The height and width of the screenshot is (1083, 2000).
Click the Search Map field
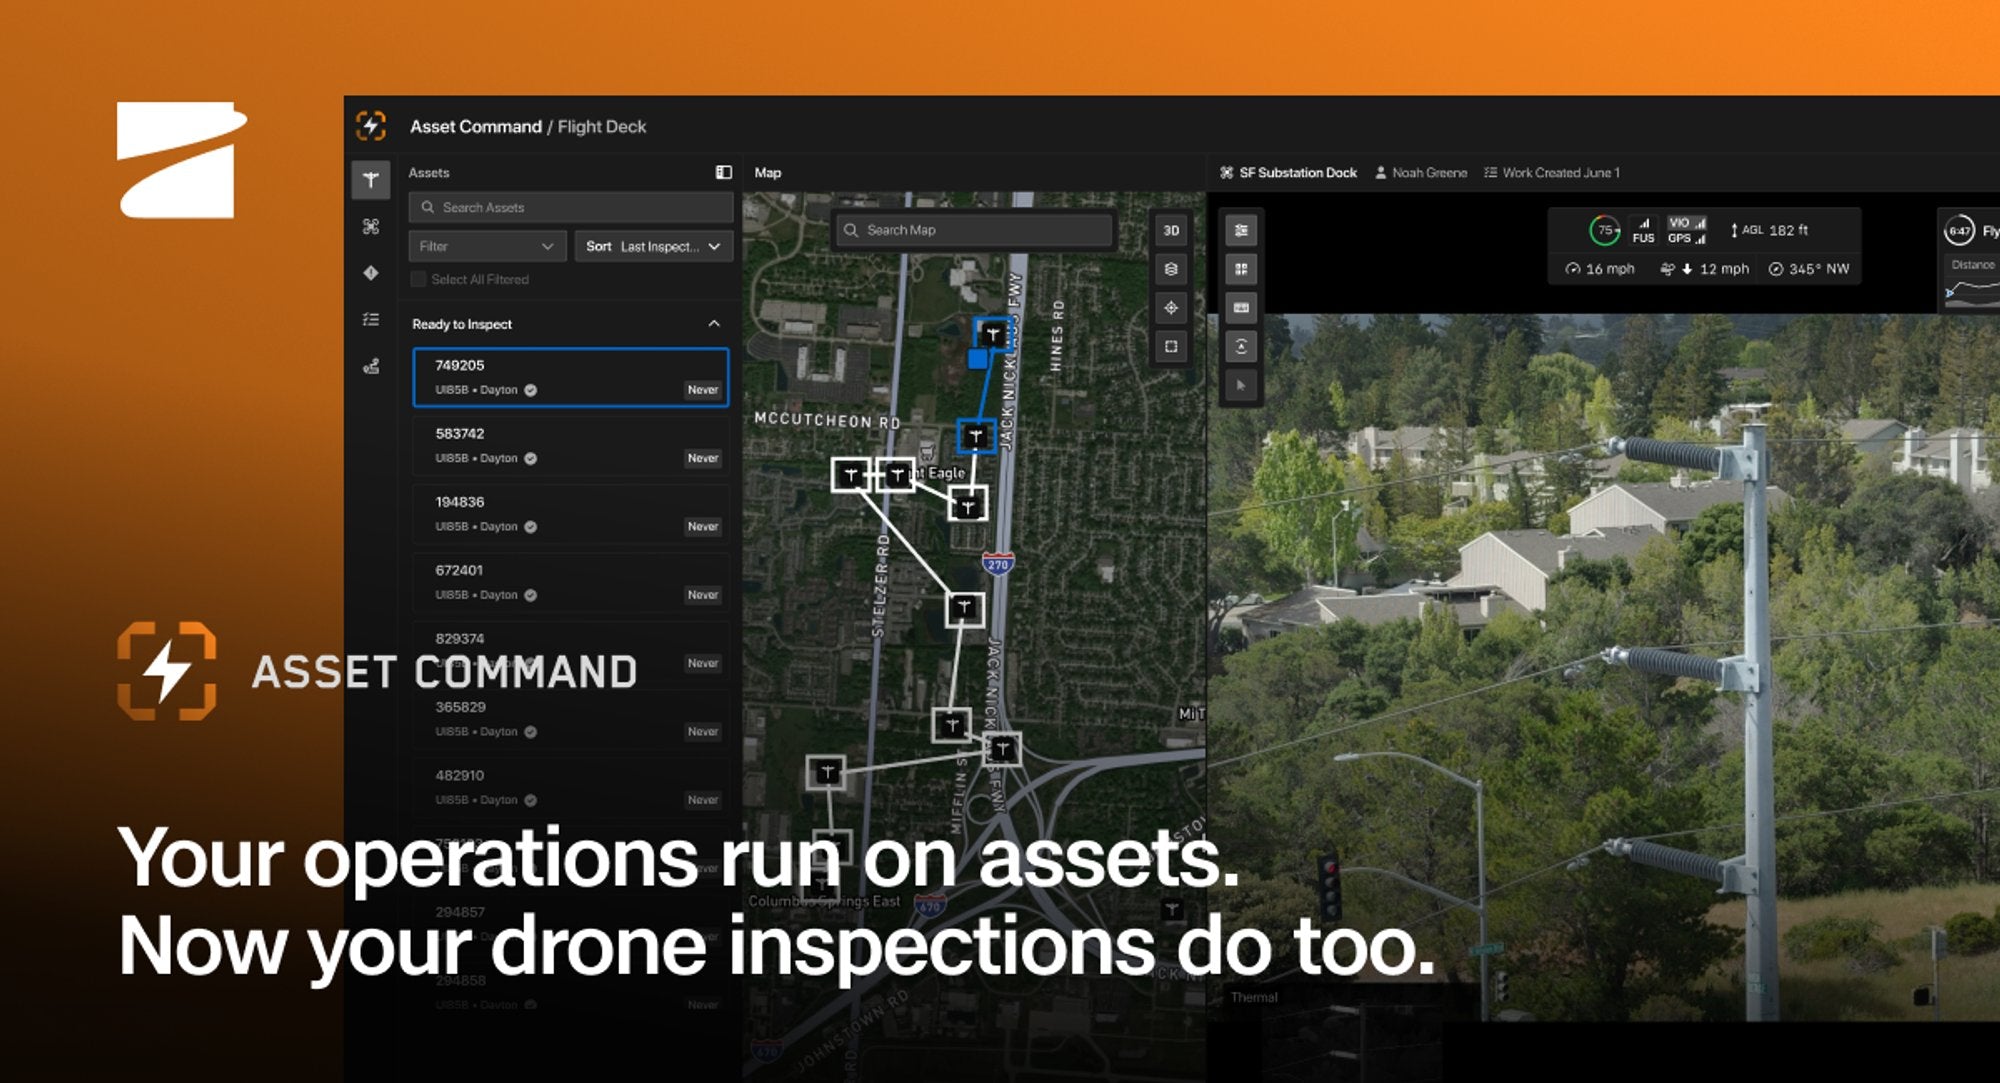pyautogui.click(x=975, y=230)
